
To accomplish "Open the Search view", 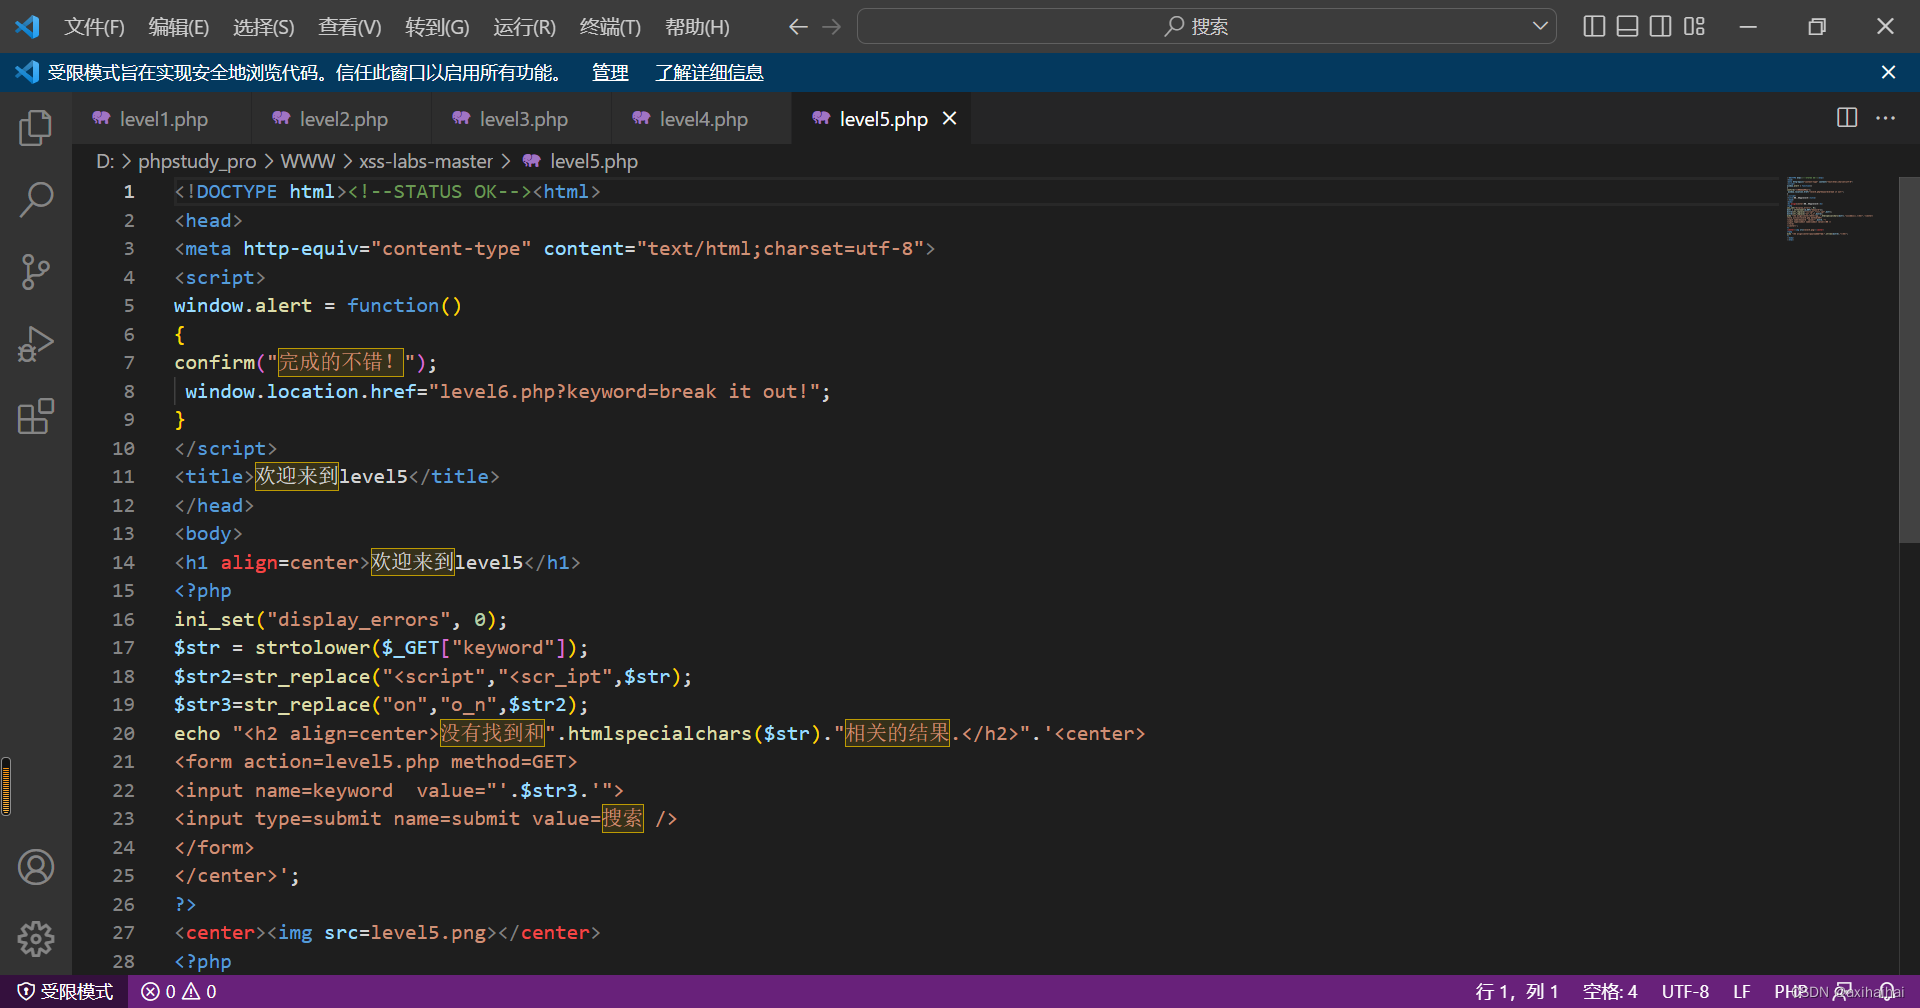I will (36, 199).
